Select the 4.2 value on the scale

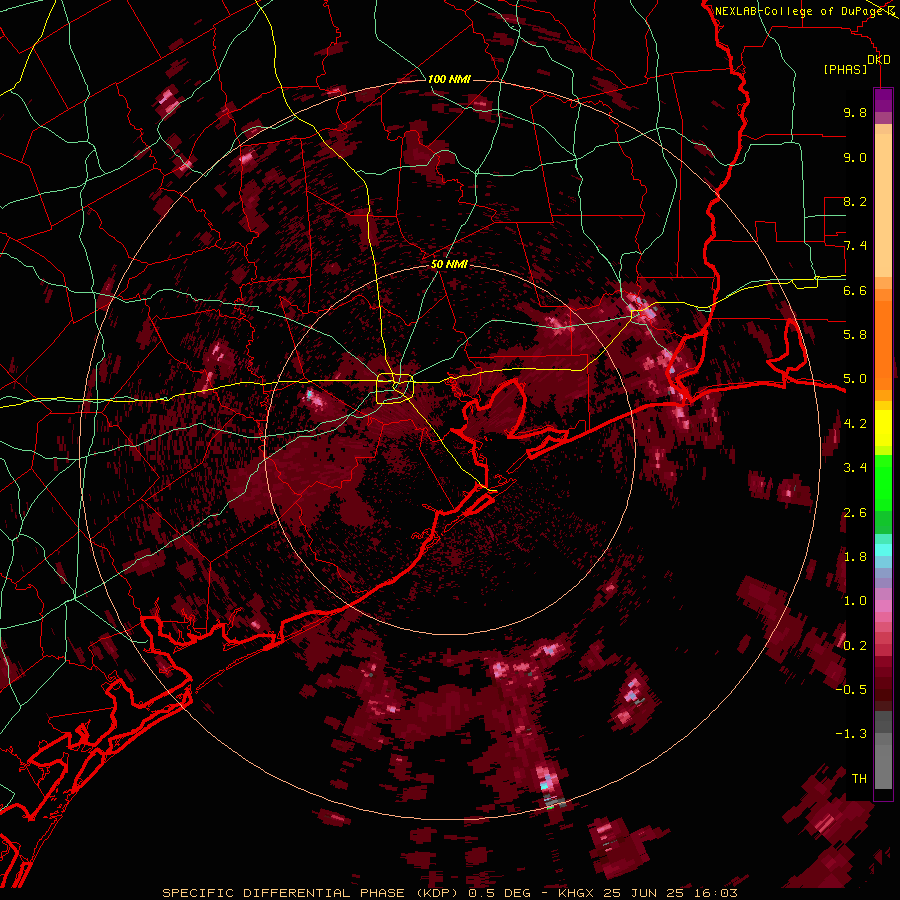click(x=855, y=424)
